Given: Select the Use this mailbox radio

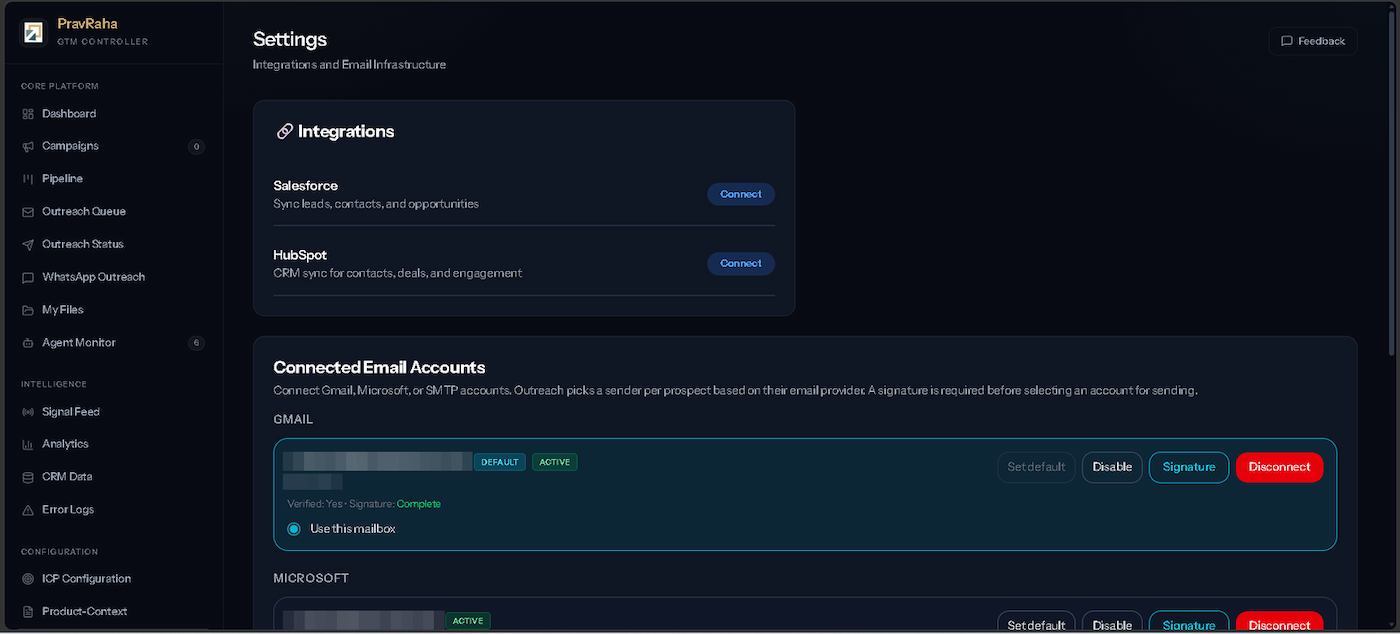Looking at the screenshot, I should click(294, 529).
